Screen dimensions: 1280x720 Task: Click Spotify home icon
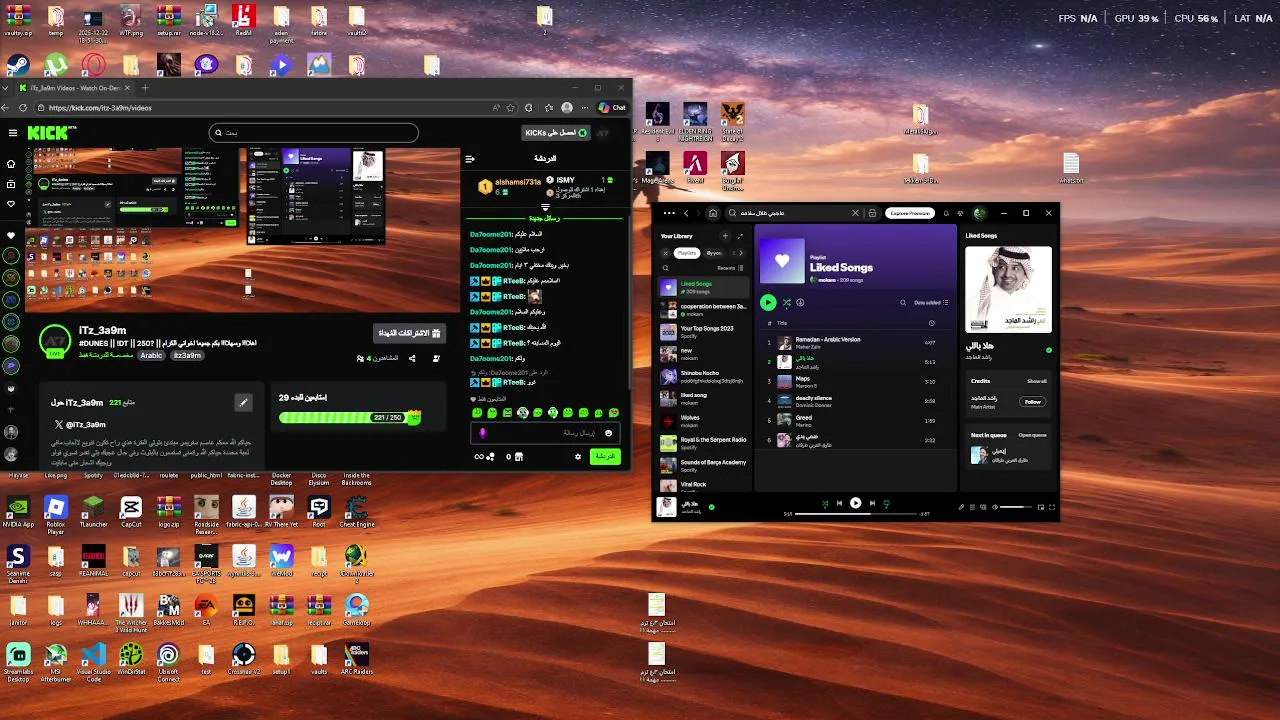pyautogui.click(x=713, y=213)
